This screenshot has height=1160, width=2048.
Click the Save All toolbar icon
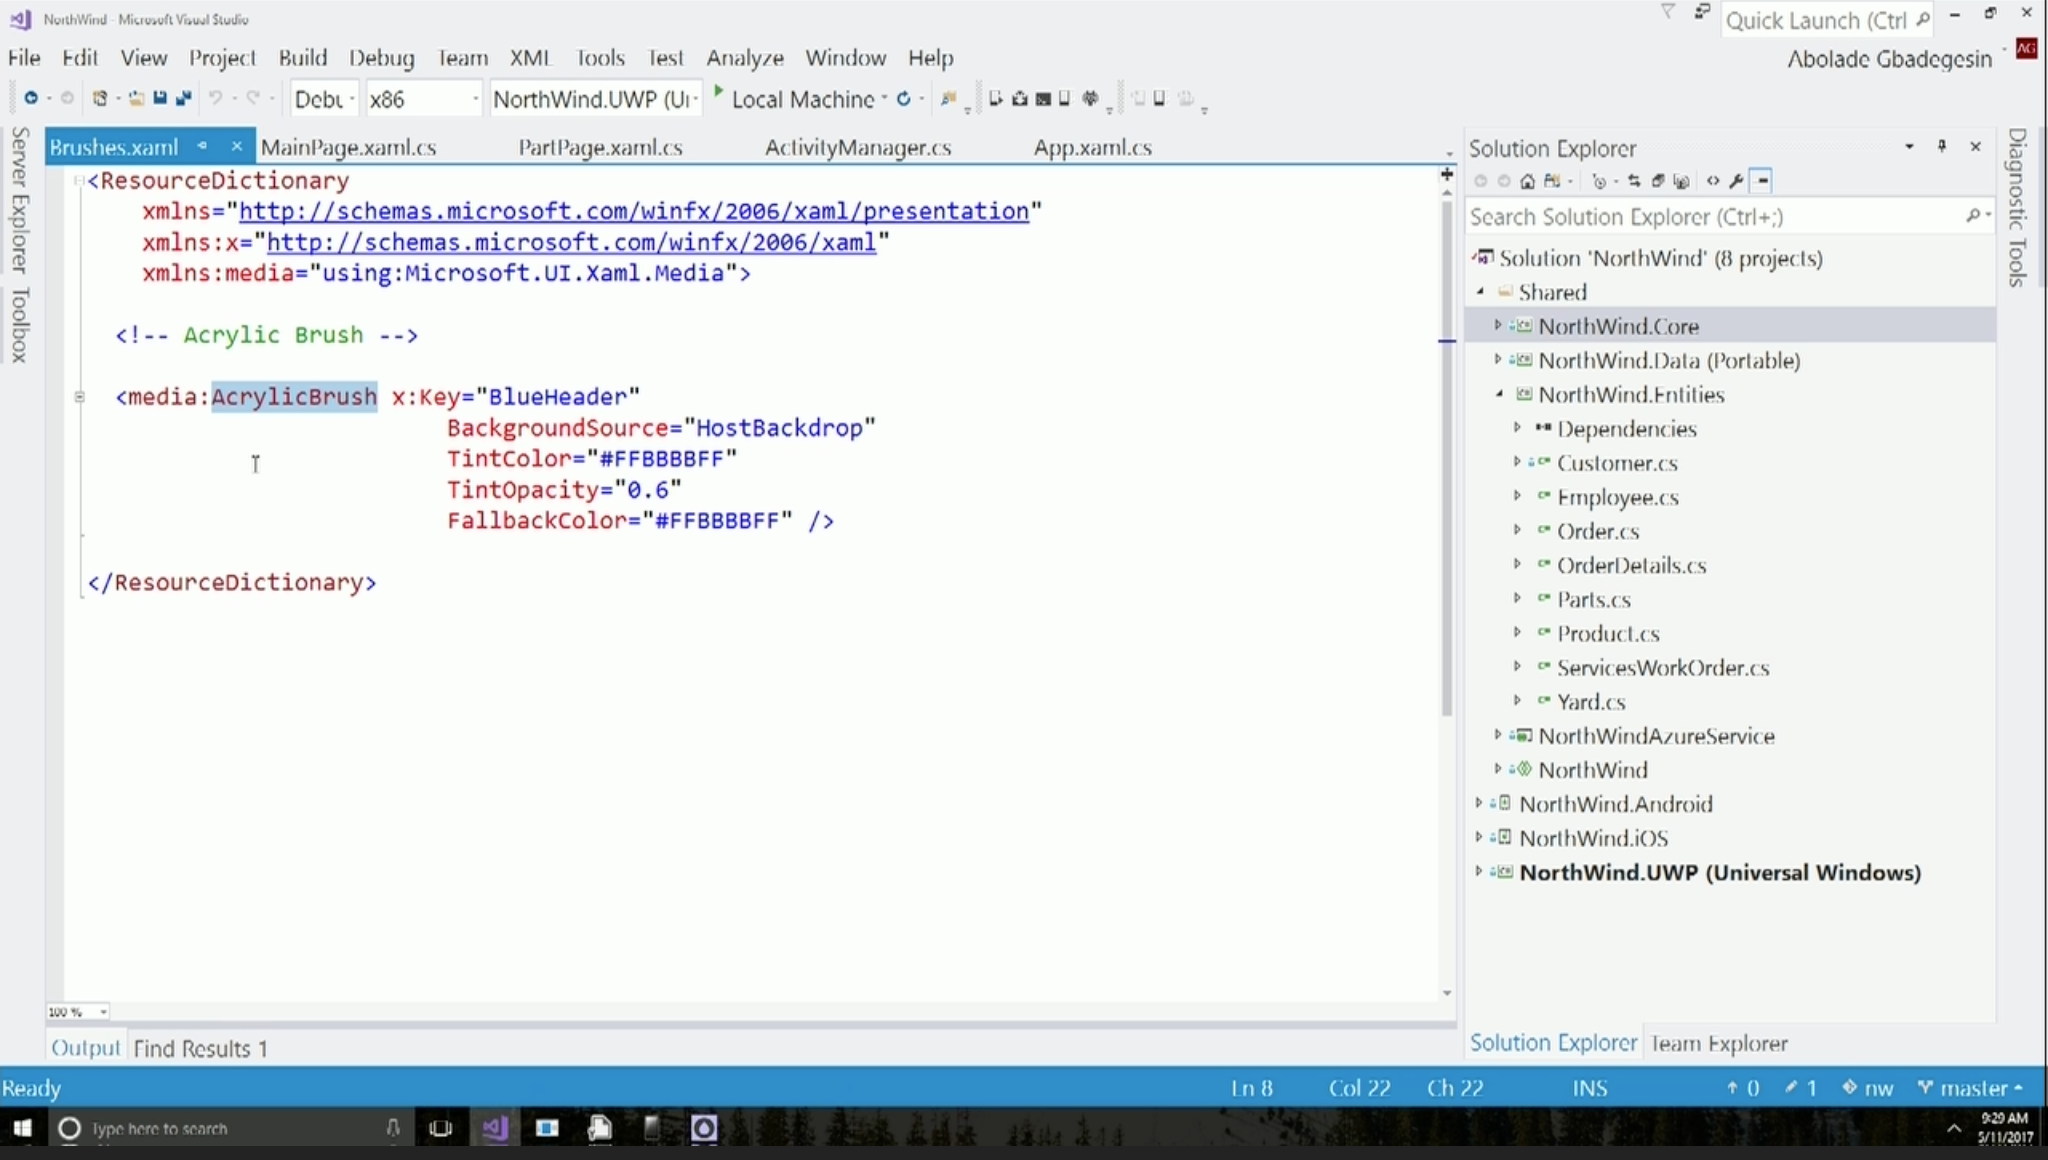coord(183,98)
